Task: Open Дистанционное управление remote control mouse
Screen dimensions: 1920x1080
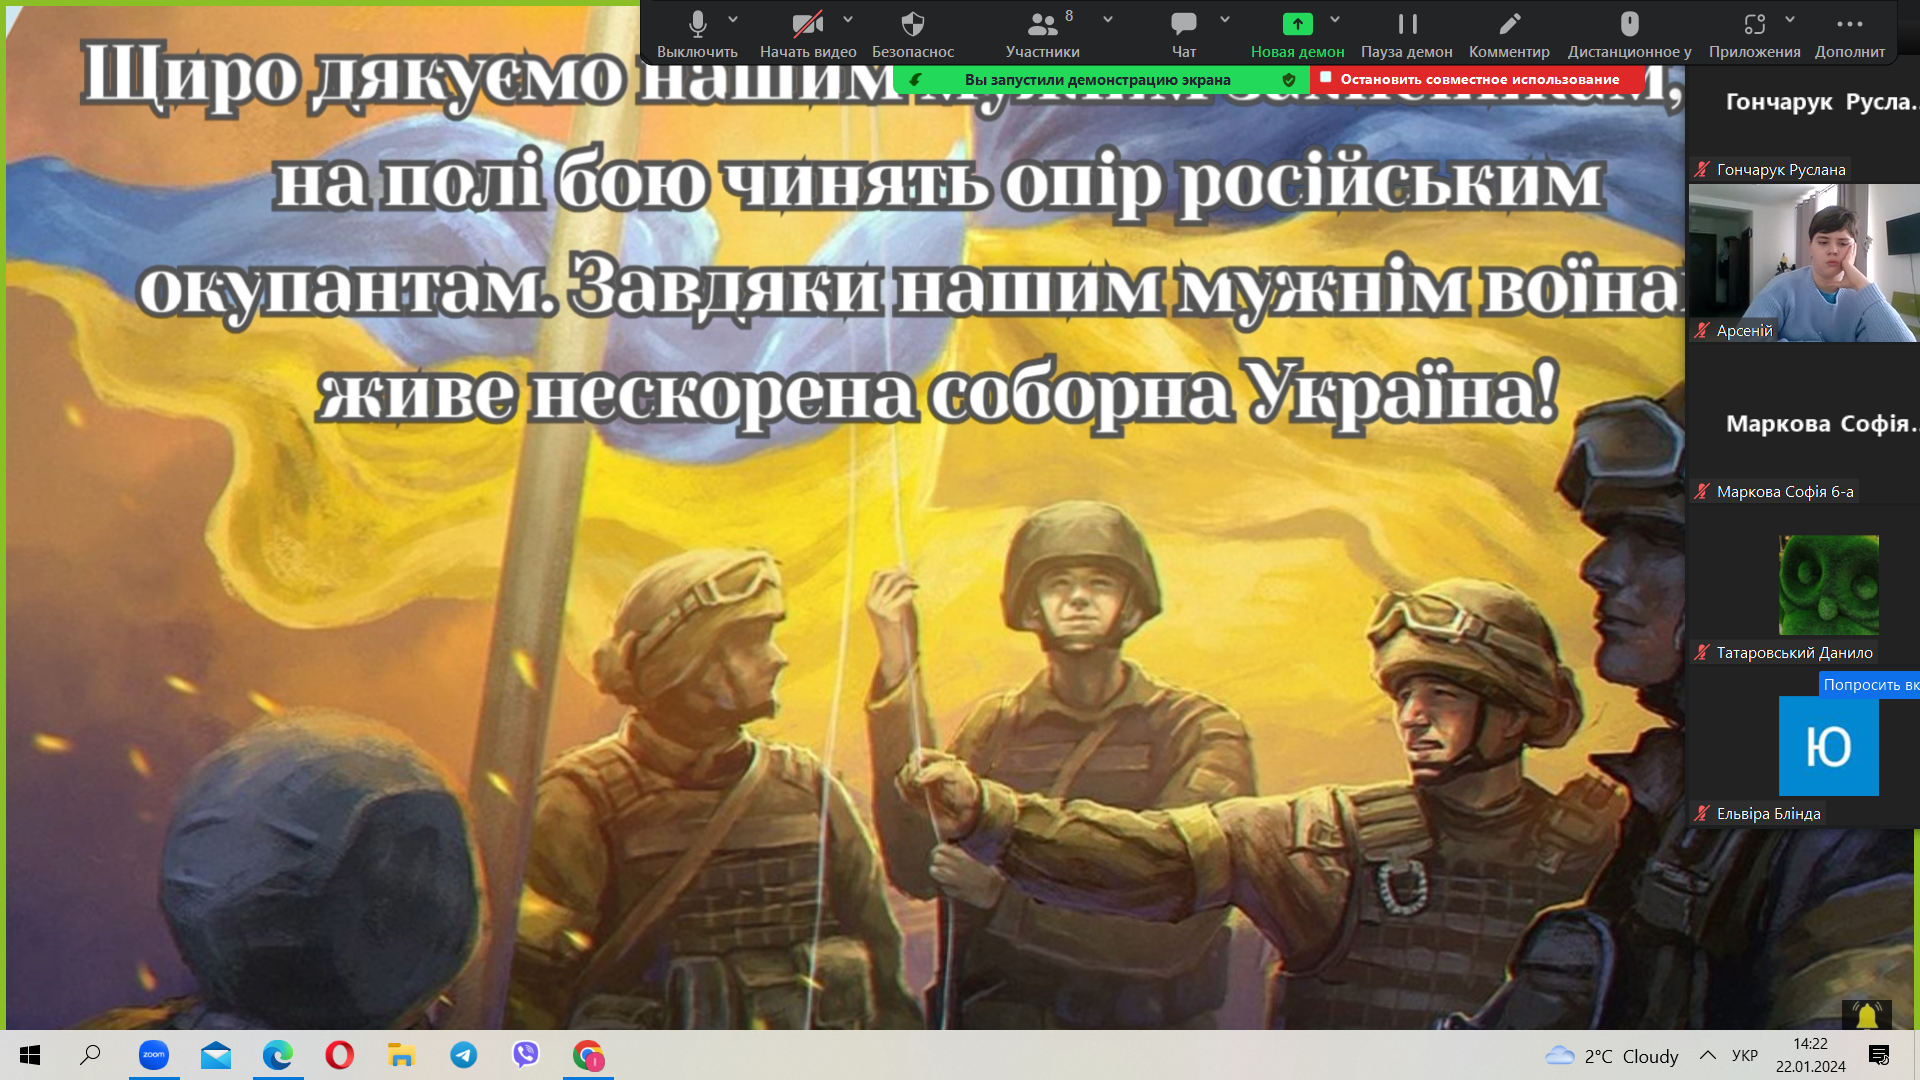Action: [x=1630, y=34]
